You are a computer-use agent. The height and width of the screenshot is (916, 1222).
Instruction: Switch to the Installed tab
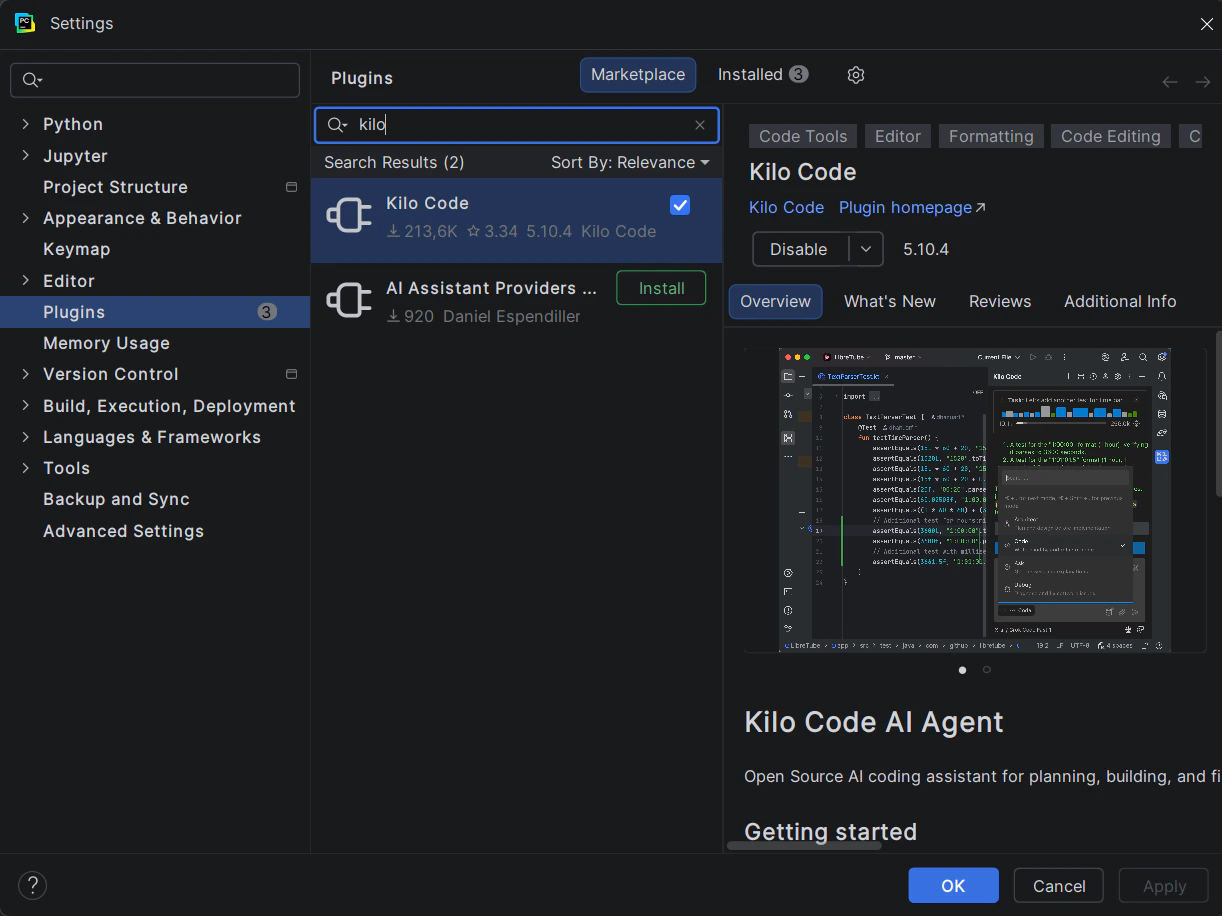[x=752, y=74]
